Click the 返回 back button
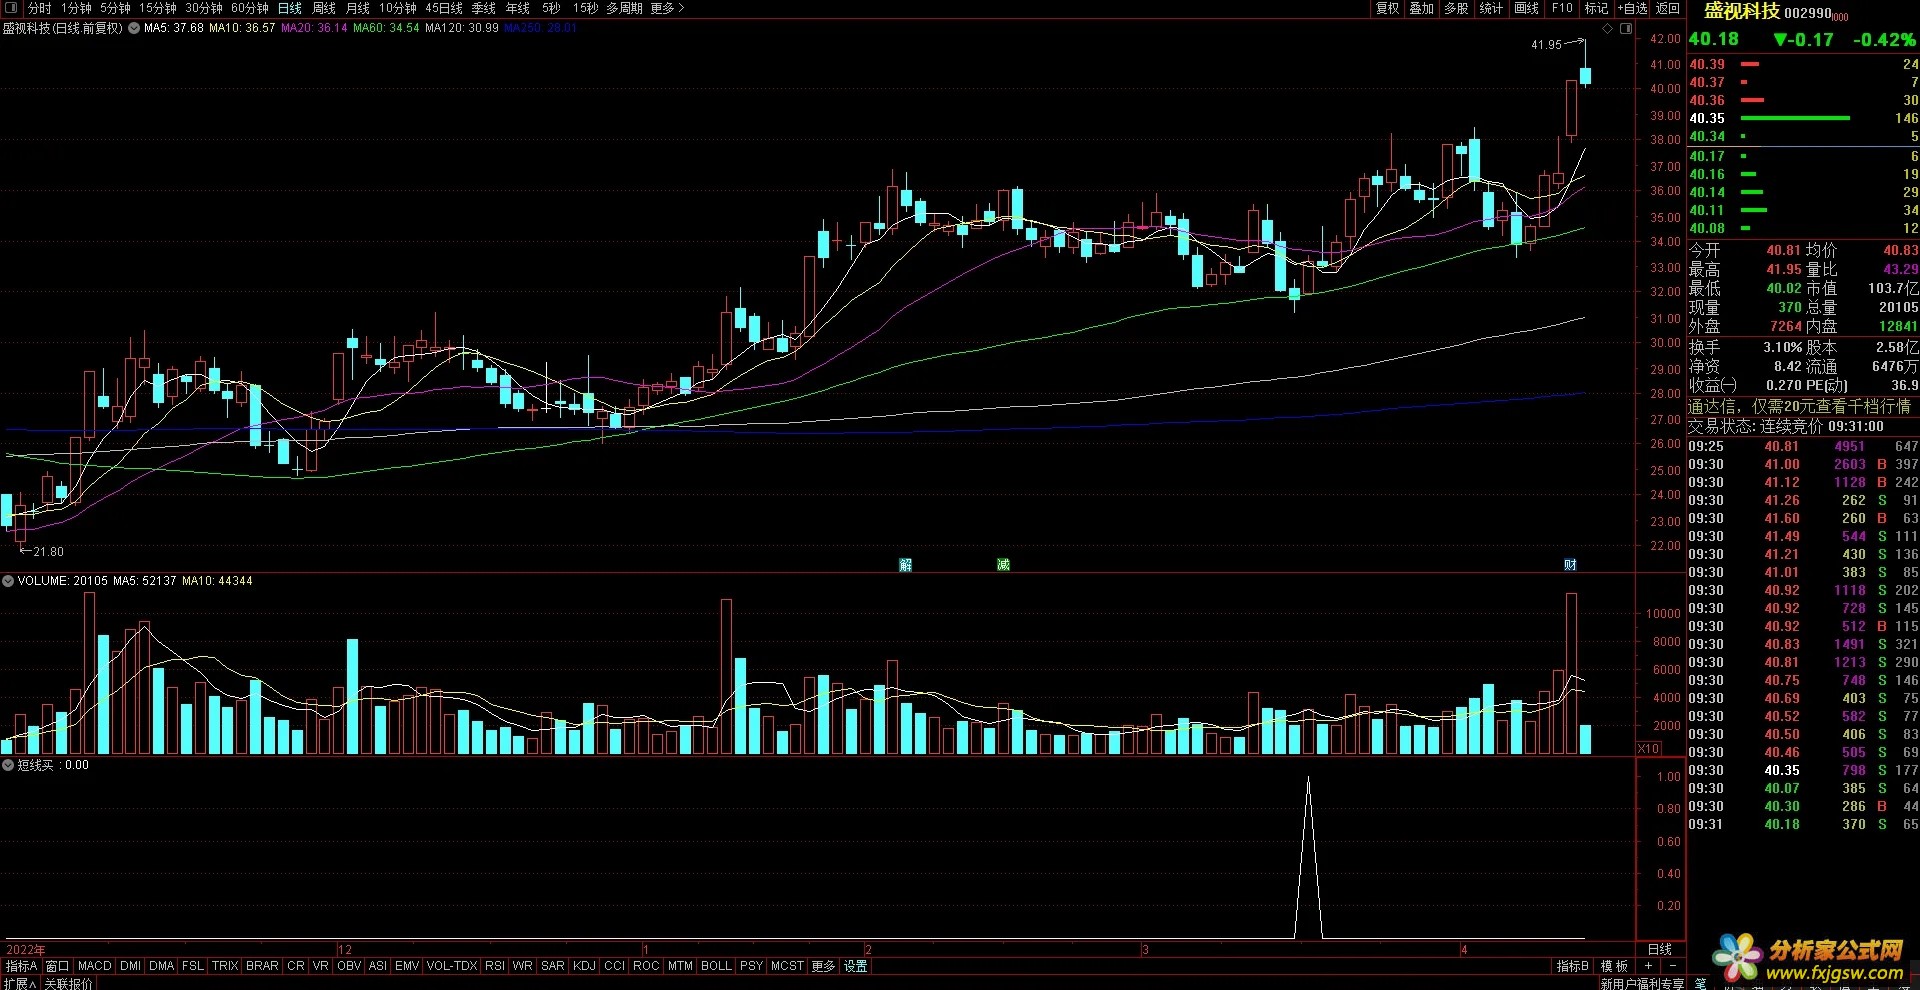The image size is (1920, 990). tap(1668, 8)
